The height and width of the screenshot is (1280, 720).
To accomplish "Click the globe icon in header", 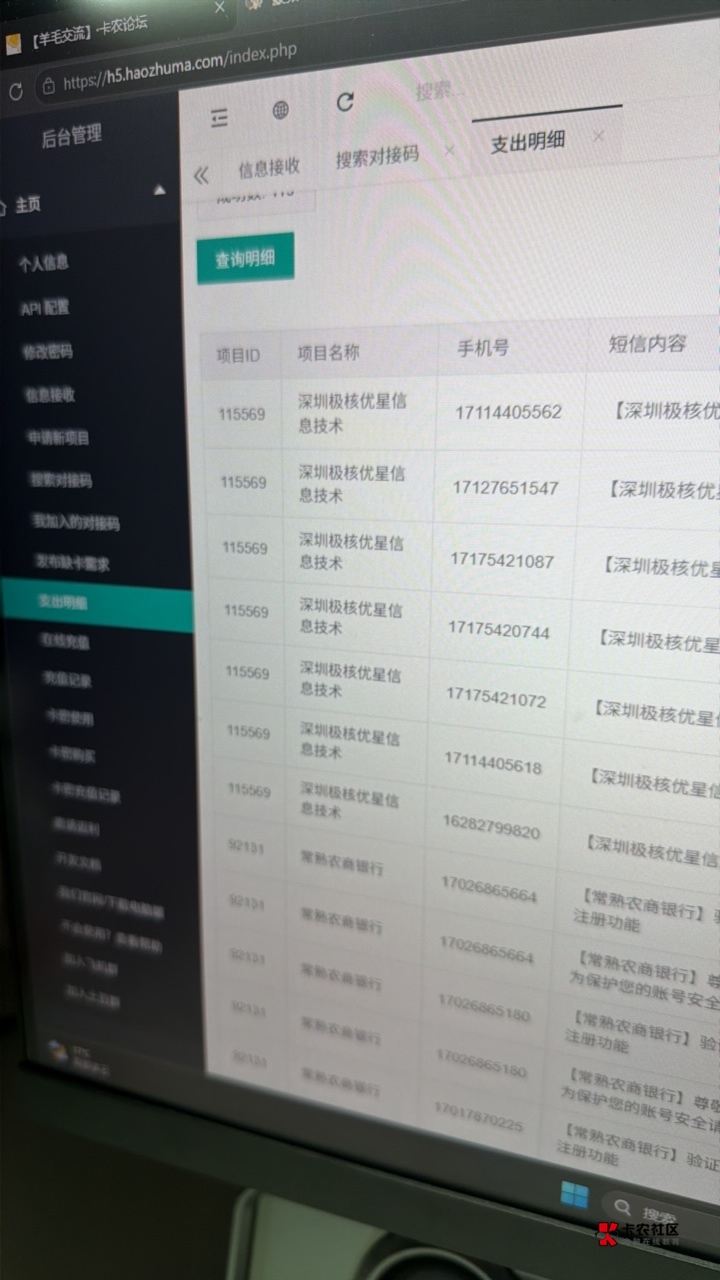I will [281, 110].
